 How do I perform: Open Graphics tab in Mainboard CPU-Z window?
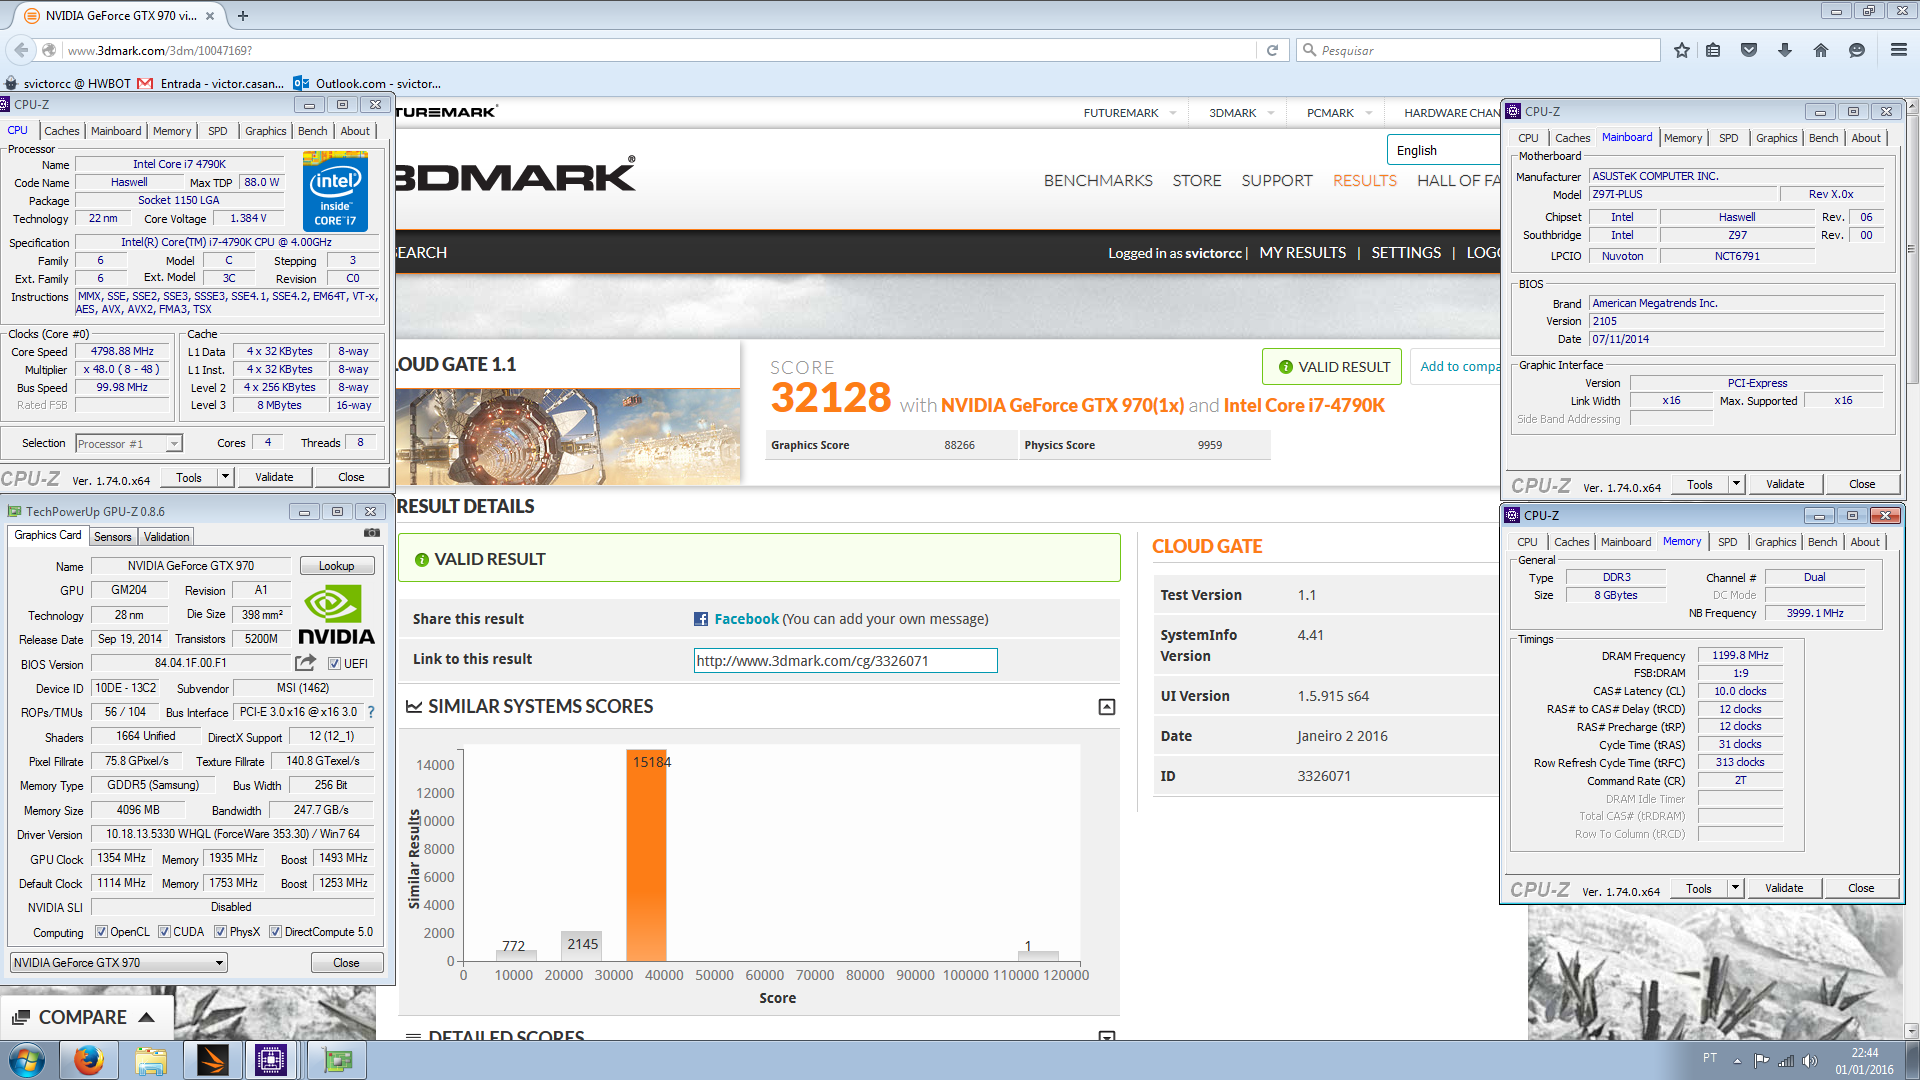(x=1776, y=138)
